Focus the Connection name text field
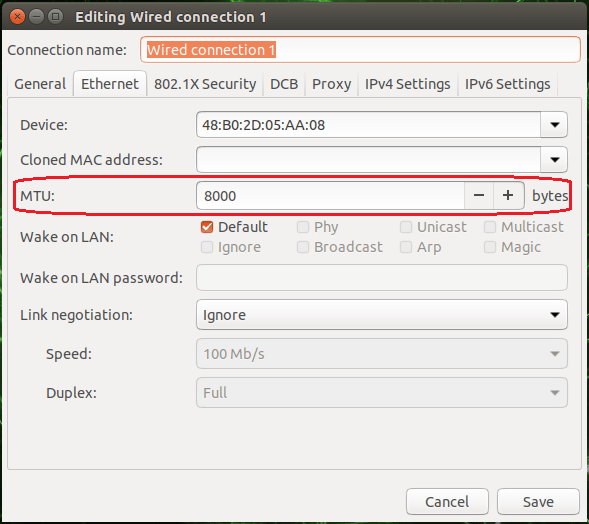 [360, 50]
